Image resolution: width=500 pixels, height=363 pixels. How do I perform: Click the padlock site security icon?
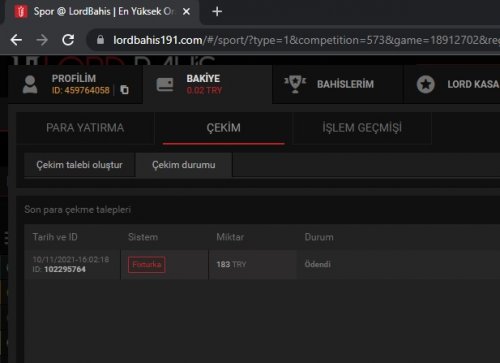(100, 40)
